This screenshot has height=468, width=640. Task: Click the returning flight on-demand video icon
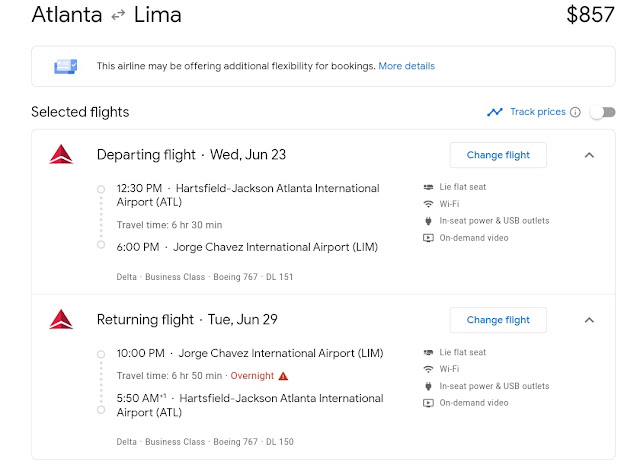pyautogui.click(x=428, y=403)
